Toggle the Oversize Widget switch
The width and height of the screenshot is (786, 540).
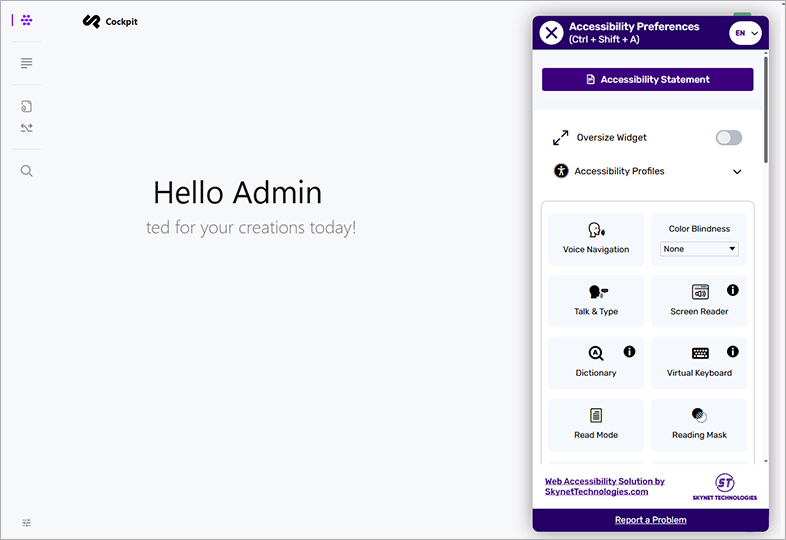click(728, 138)
